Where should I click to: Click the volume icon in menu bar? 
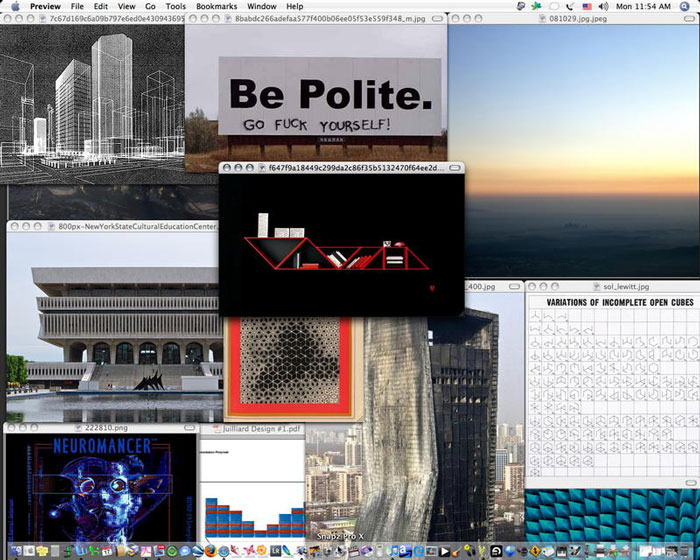tap(603, 6)
